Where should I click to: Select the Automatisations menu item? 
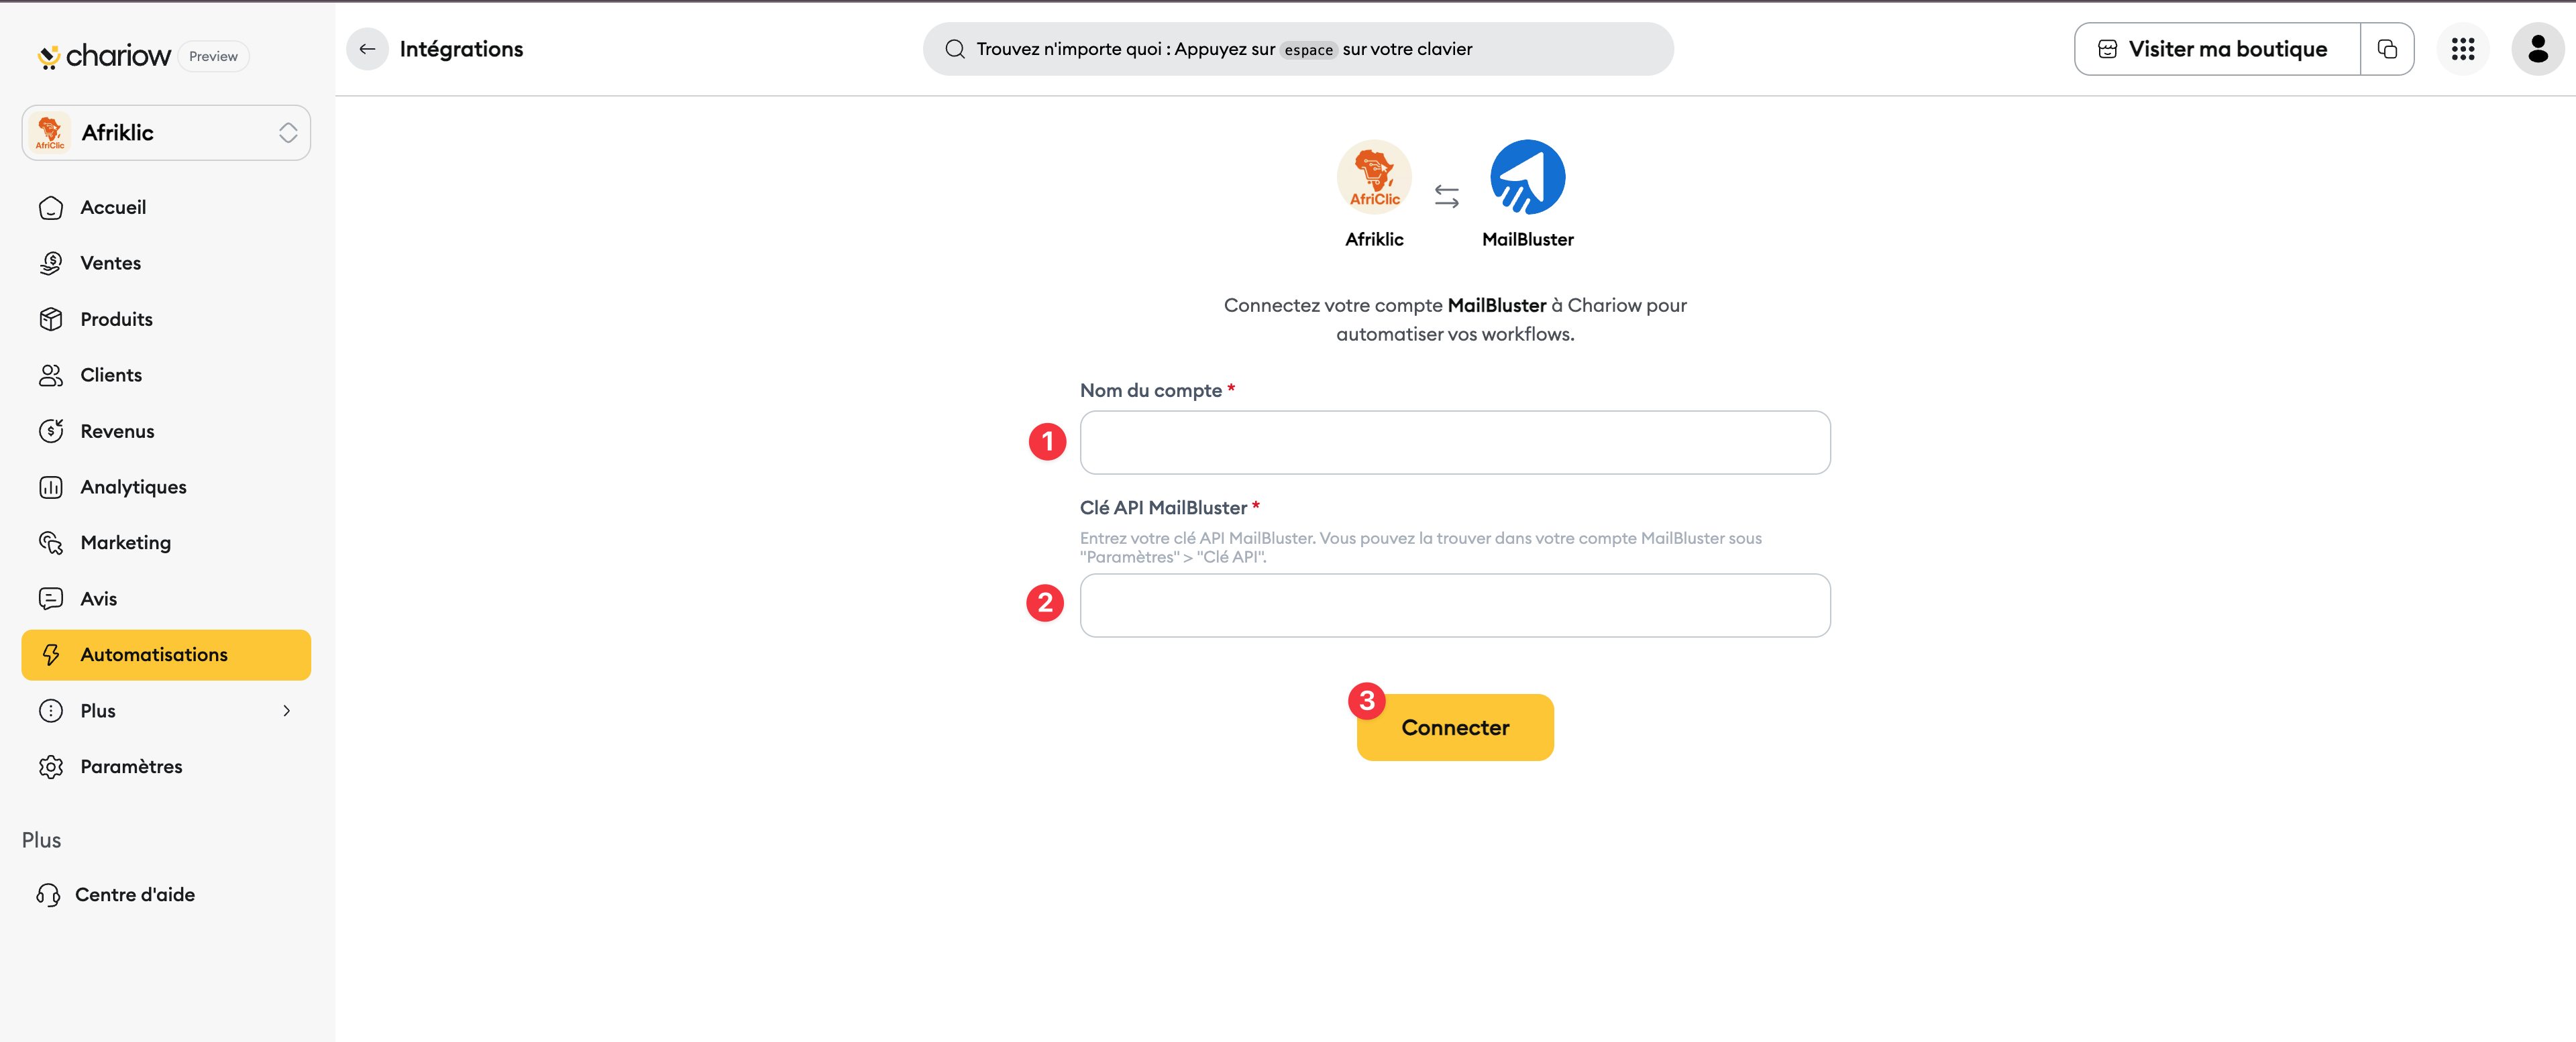click(x=166, y=654)
